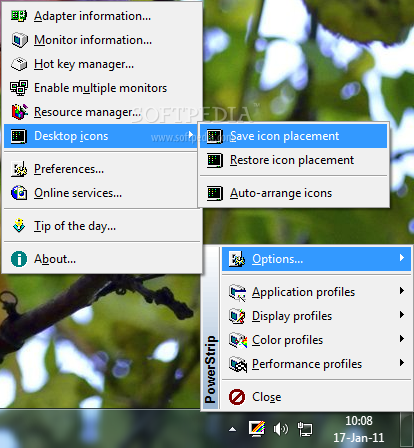This screenshot has height=448, width=414.
Task: Choose Enable multiple monitors
Action: click(102, 88)
